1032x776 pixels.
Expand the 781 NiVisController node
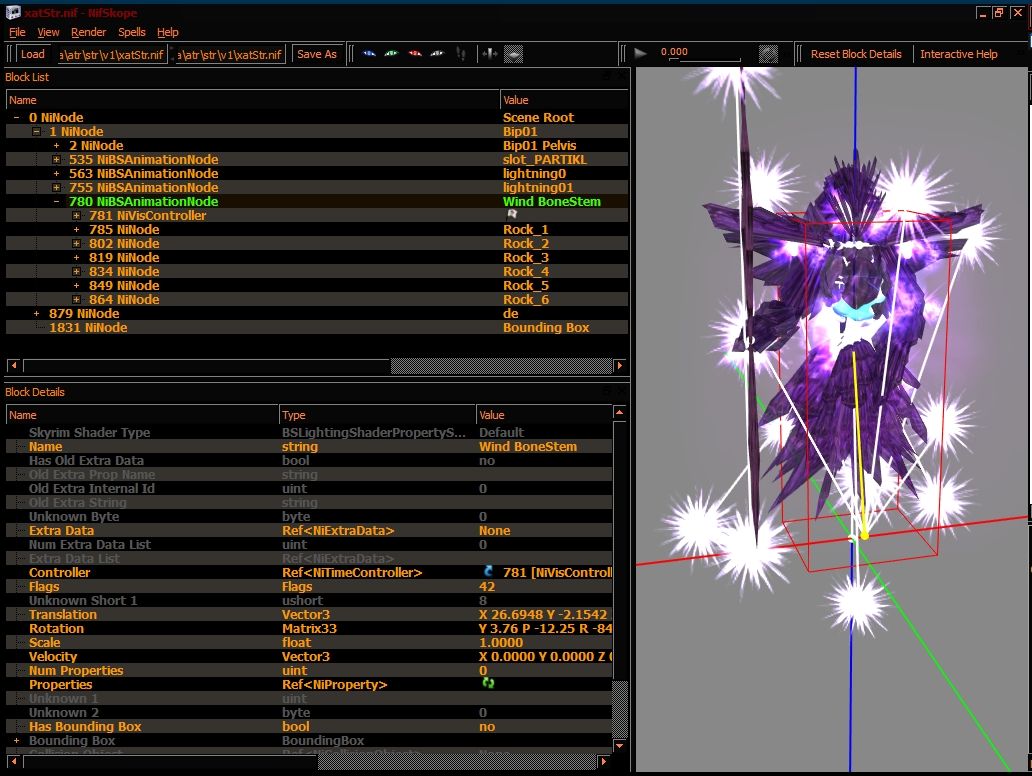76,215
